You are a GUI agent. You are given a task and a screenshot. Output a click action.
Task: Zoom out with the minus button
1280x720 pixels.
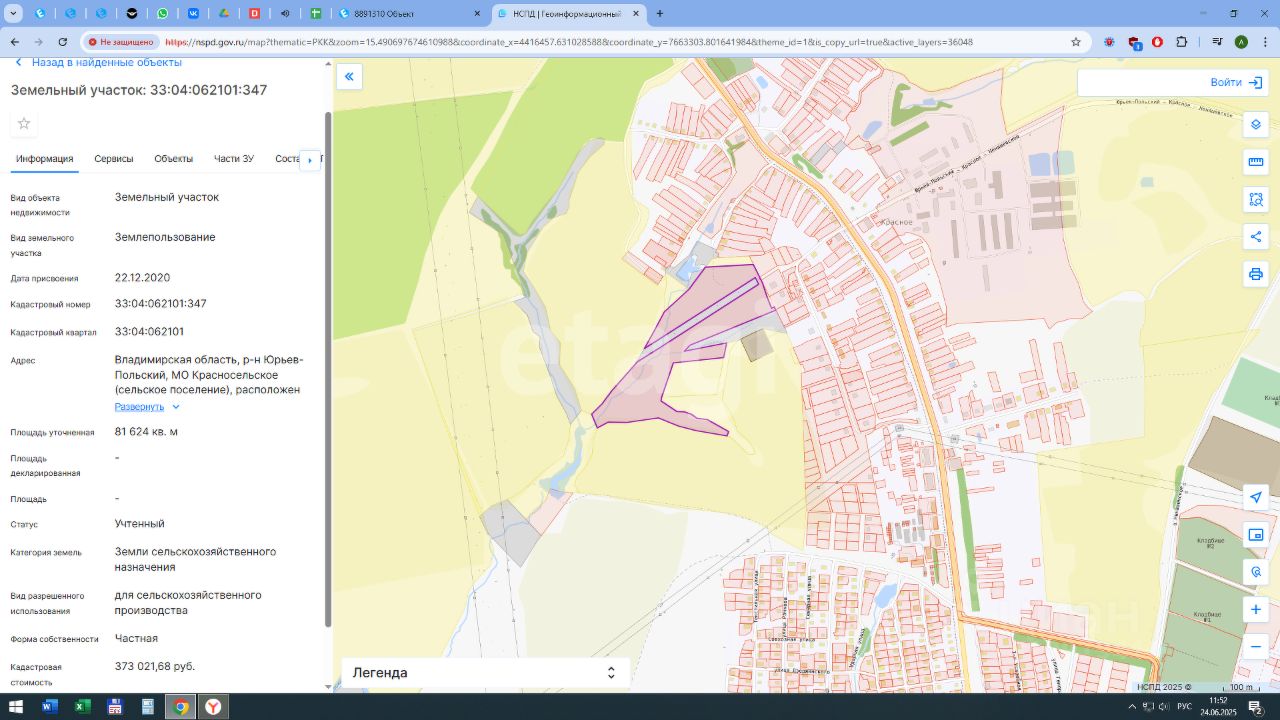(1255, 647)
